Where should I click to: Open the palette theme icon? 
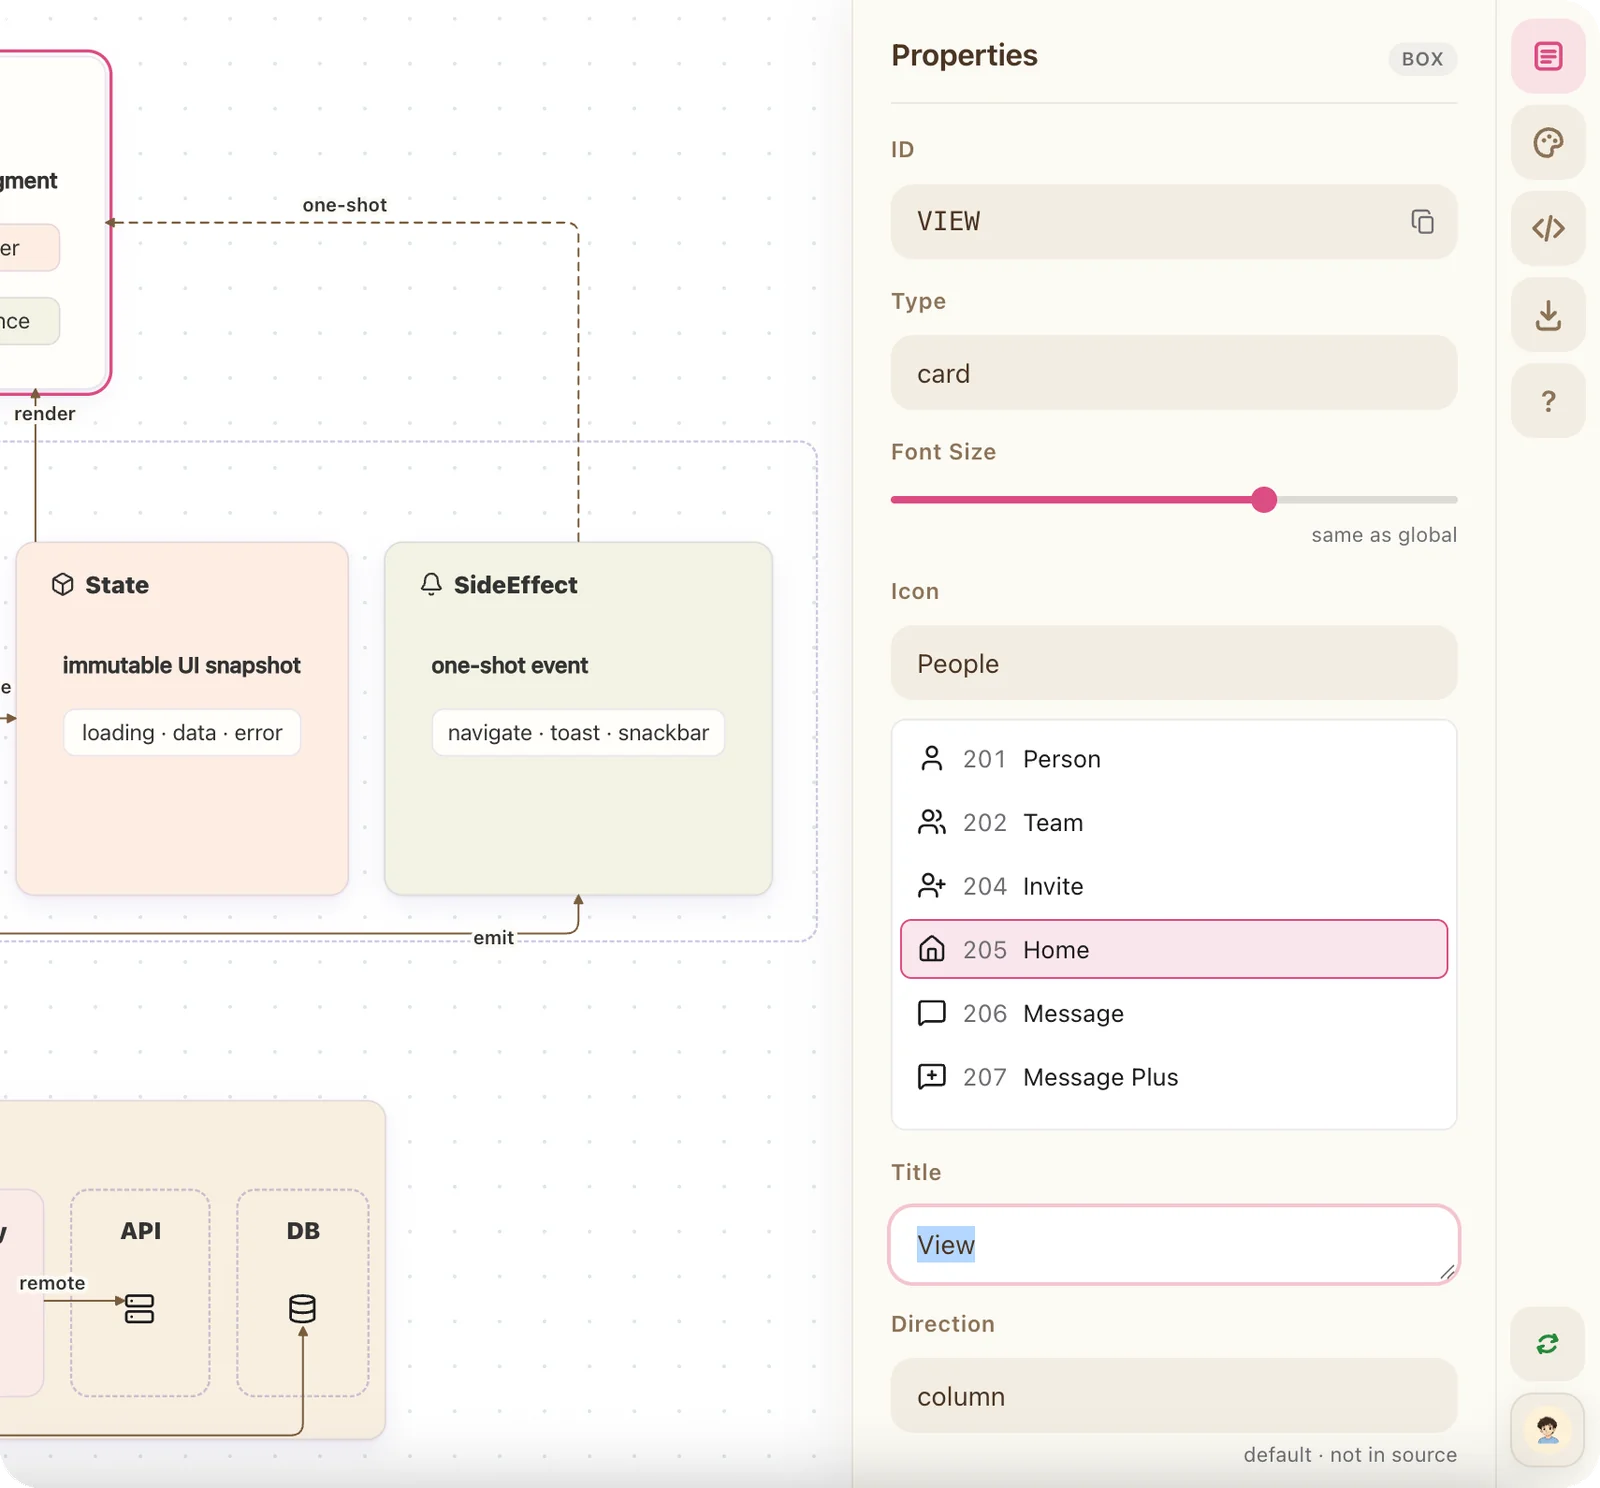pyautogui.click(x=1548, y=143)
